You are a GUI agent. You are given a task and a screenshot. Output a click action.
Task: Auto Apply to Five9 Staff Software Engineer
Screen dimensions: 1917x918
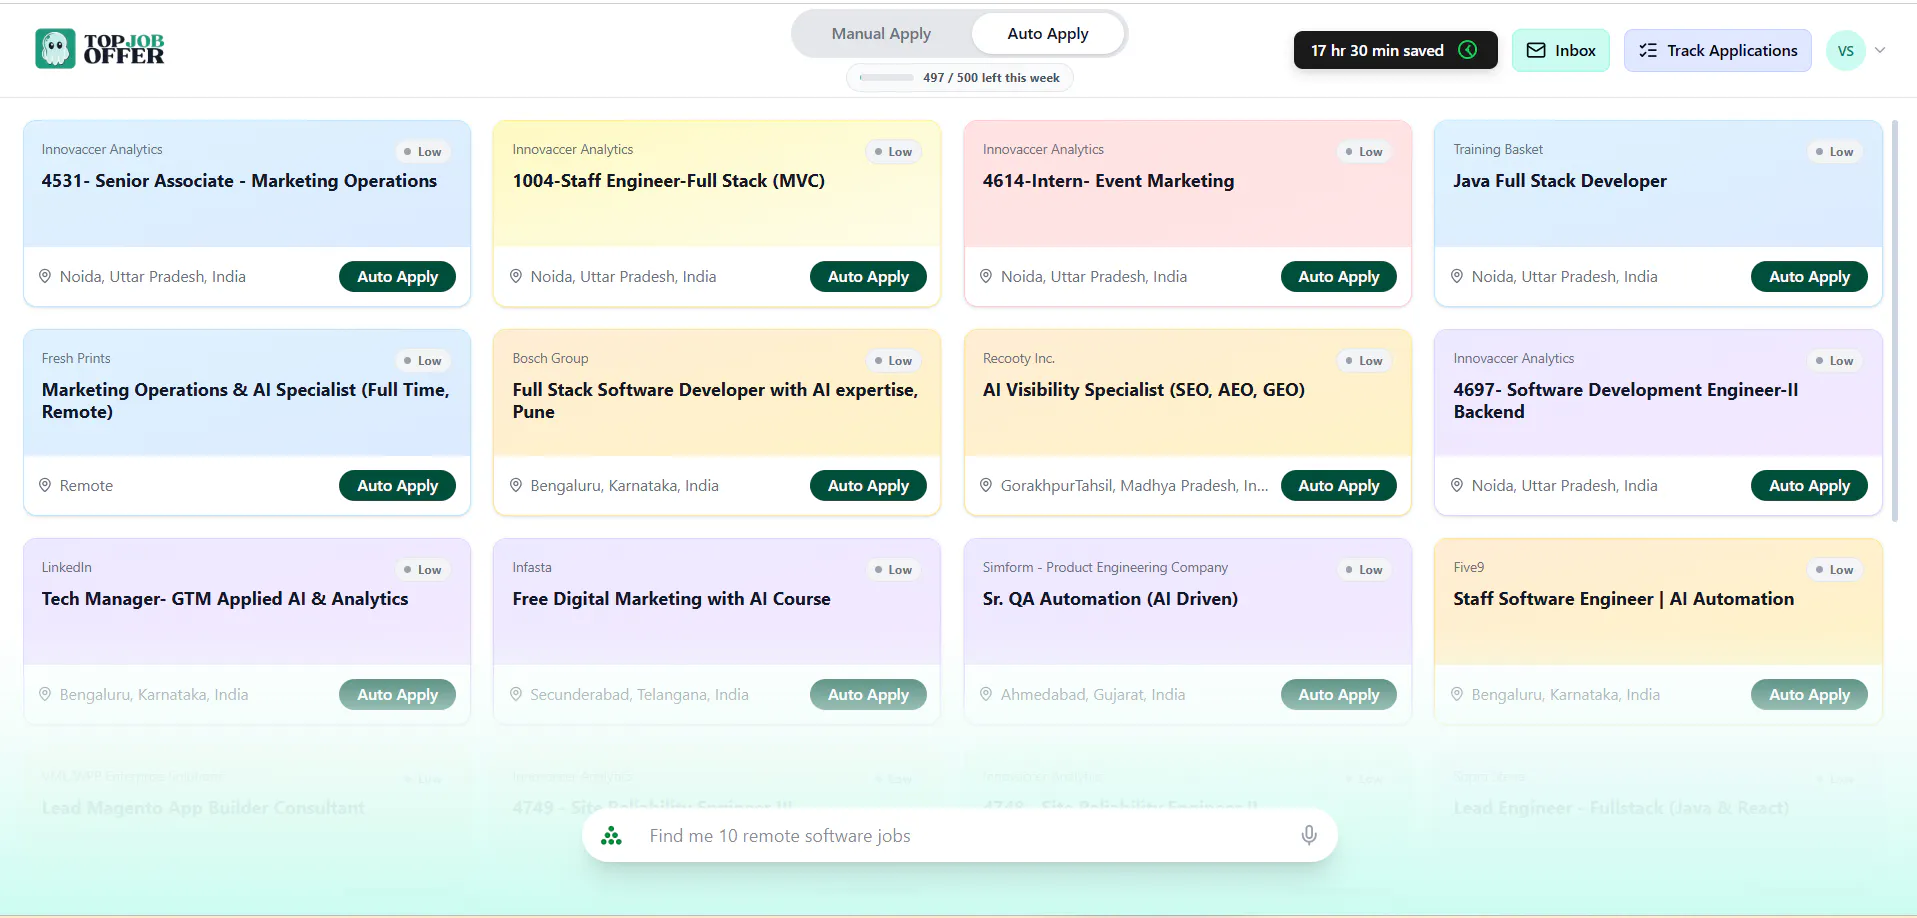(x=1809, y=694)
